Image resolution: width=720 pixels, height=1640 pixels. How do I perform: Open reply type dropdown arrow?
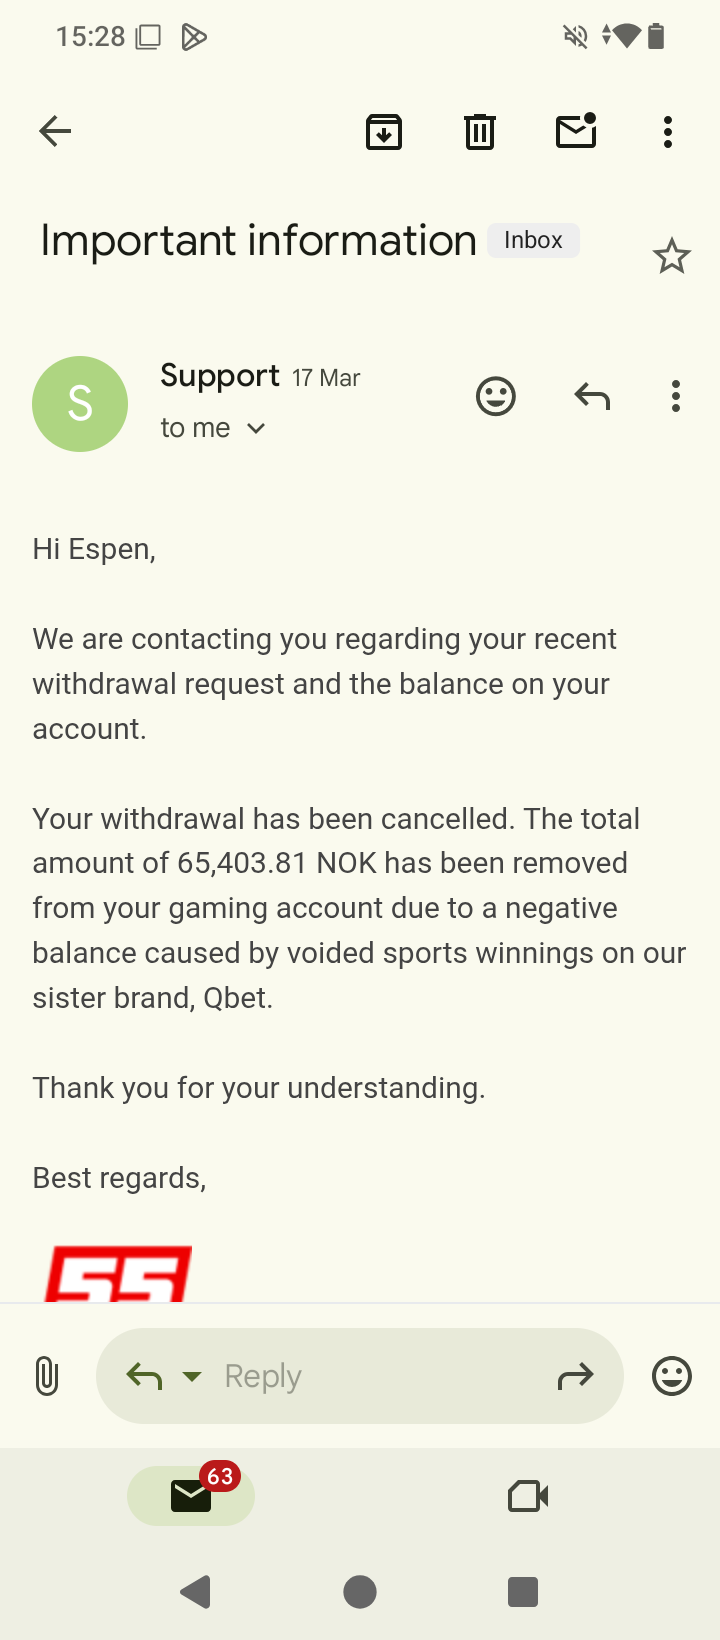click(192, 1377)
